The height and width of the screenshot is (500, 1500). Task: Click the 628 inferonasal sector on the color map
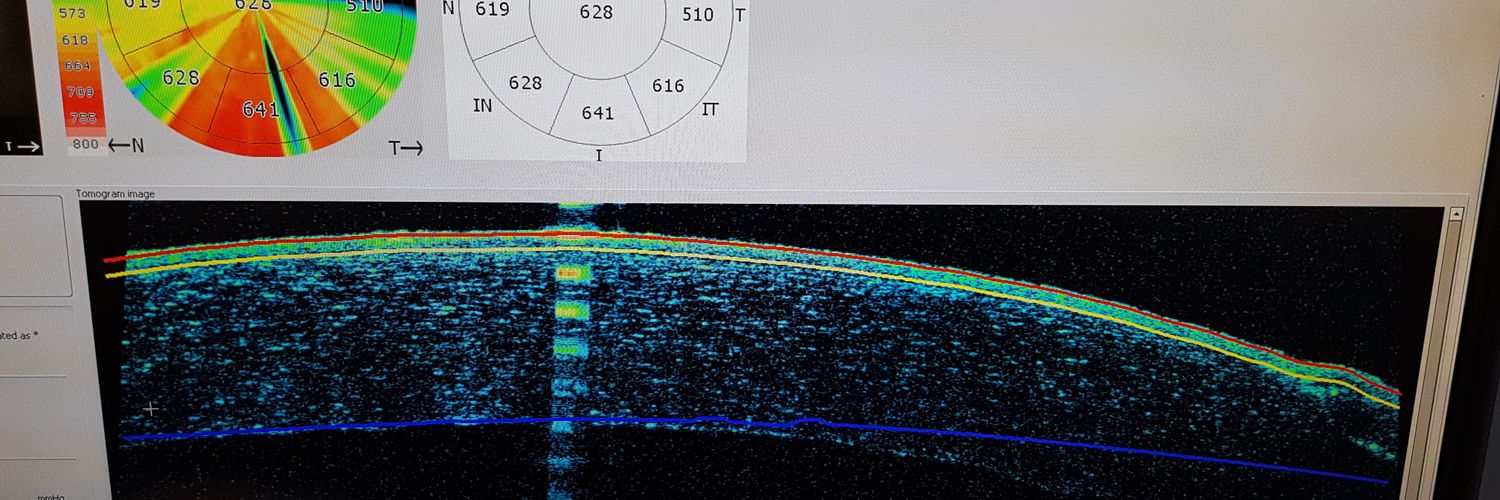[181, 77]
